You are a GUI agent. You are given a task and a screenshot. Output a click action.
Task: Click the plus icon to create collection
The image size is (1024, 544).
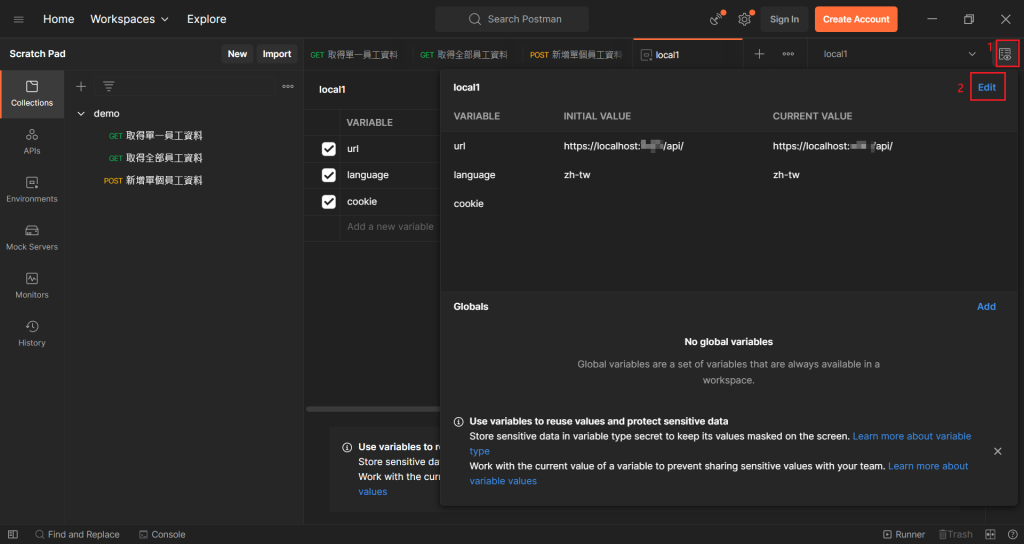(81, 86)
